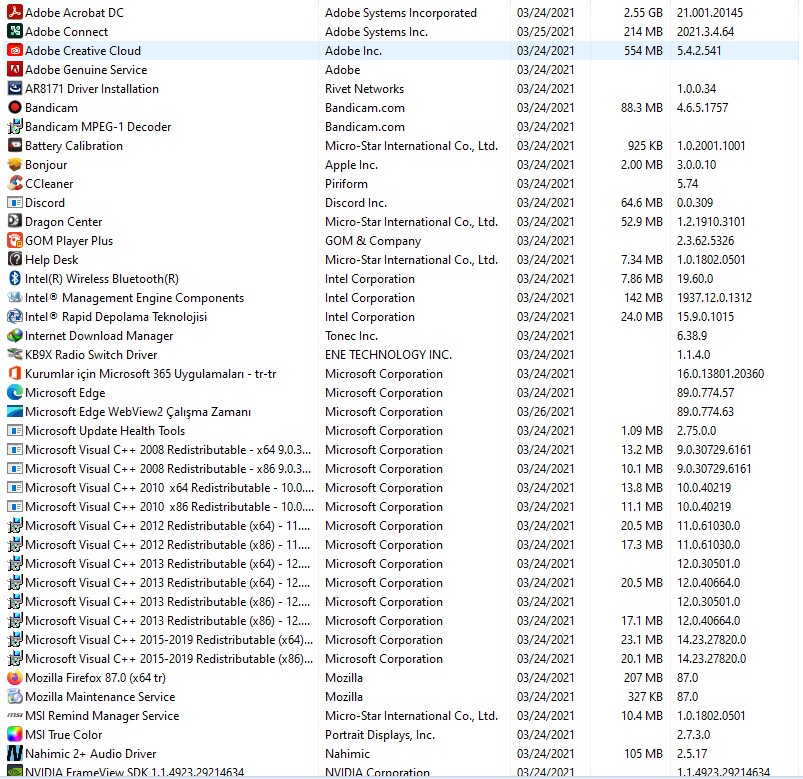Click version 4.6.5.1757 cell
This screenshot has width=803, height=779.
click(x=702, y=108)
